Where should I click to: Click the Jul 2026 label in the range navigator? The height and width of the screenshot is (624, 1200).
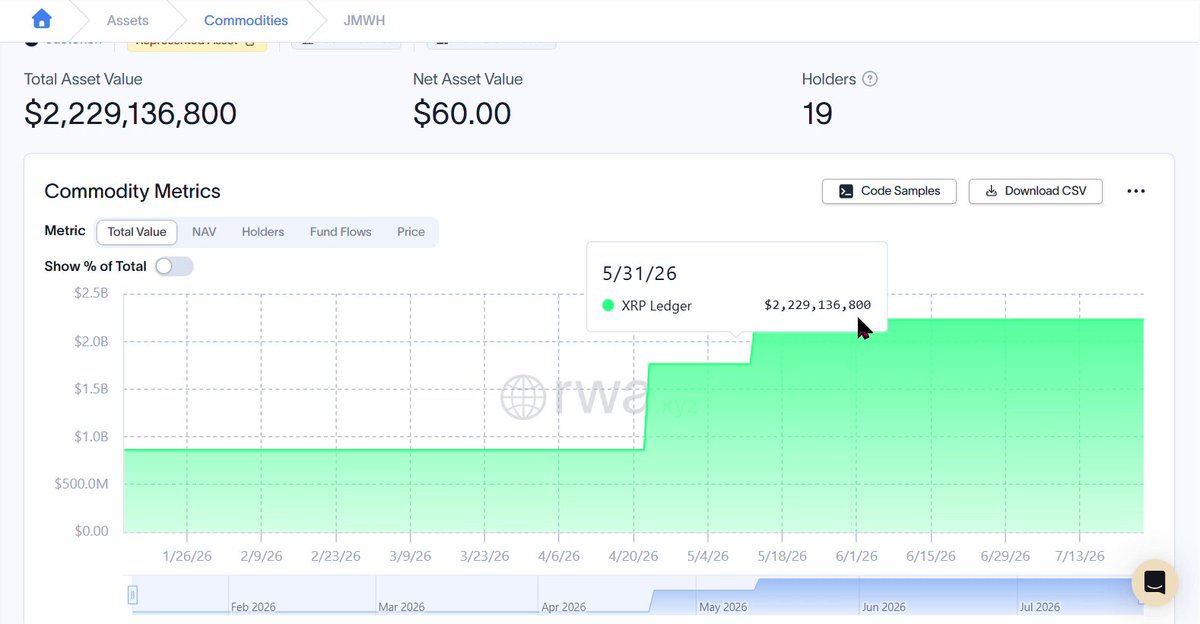(1040, 607)
